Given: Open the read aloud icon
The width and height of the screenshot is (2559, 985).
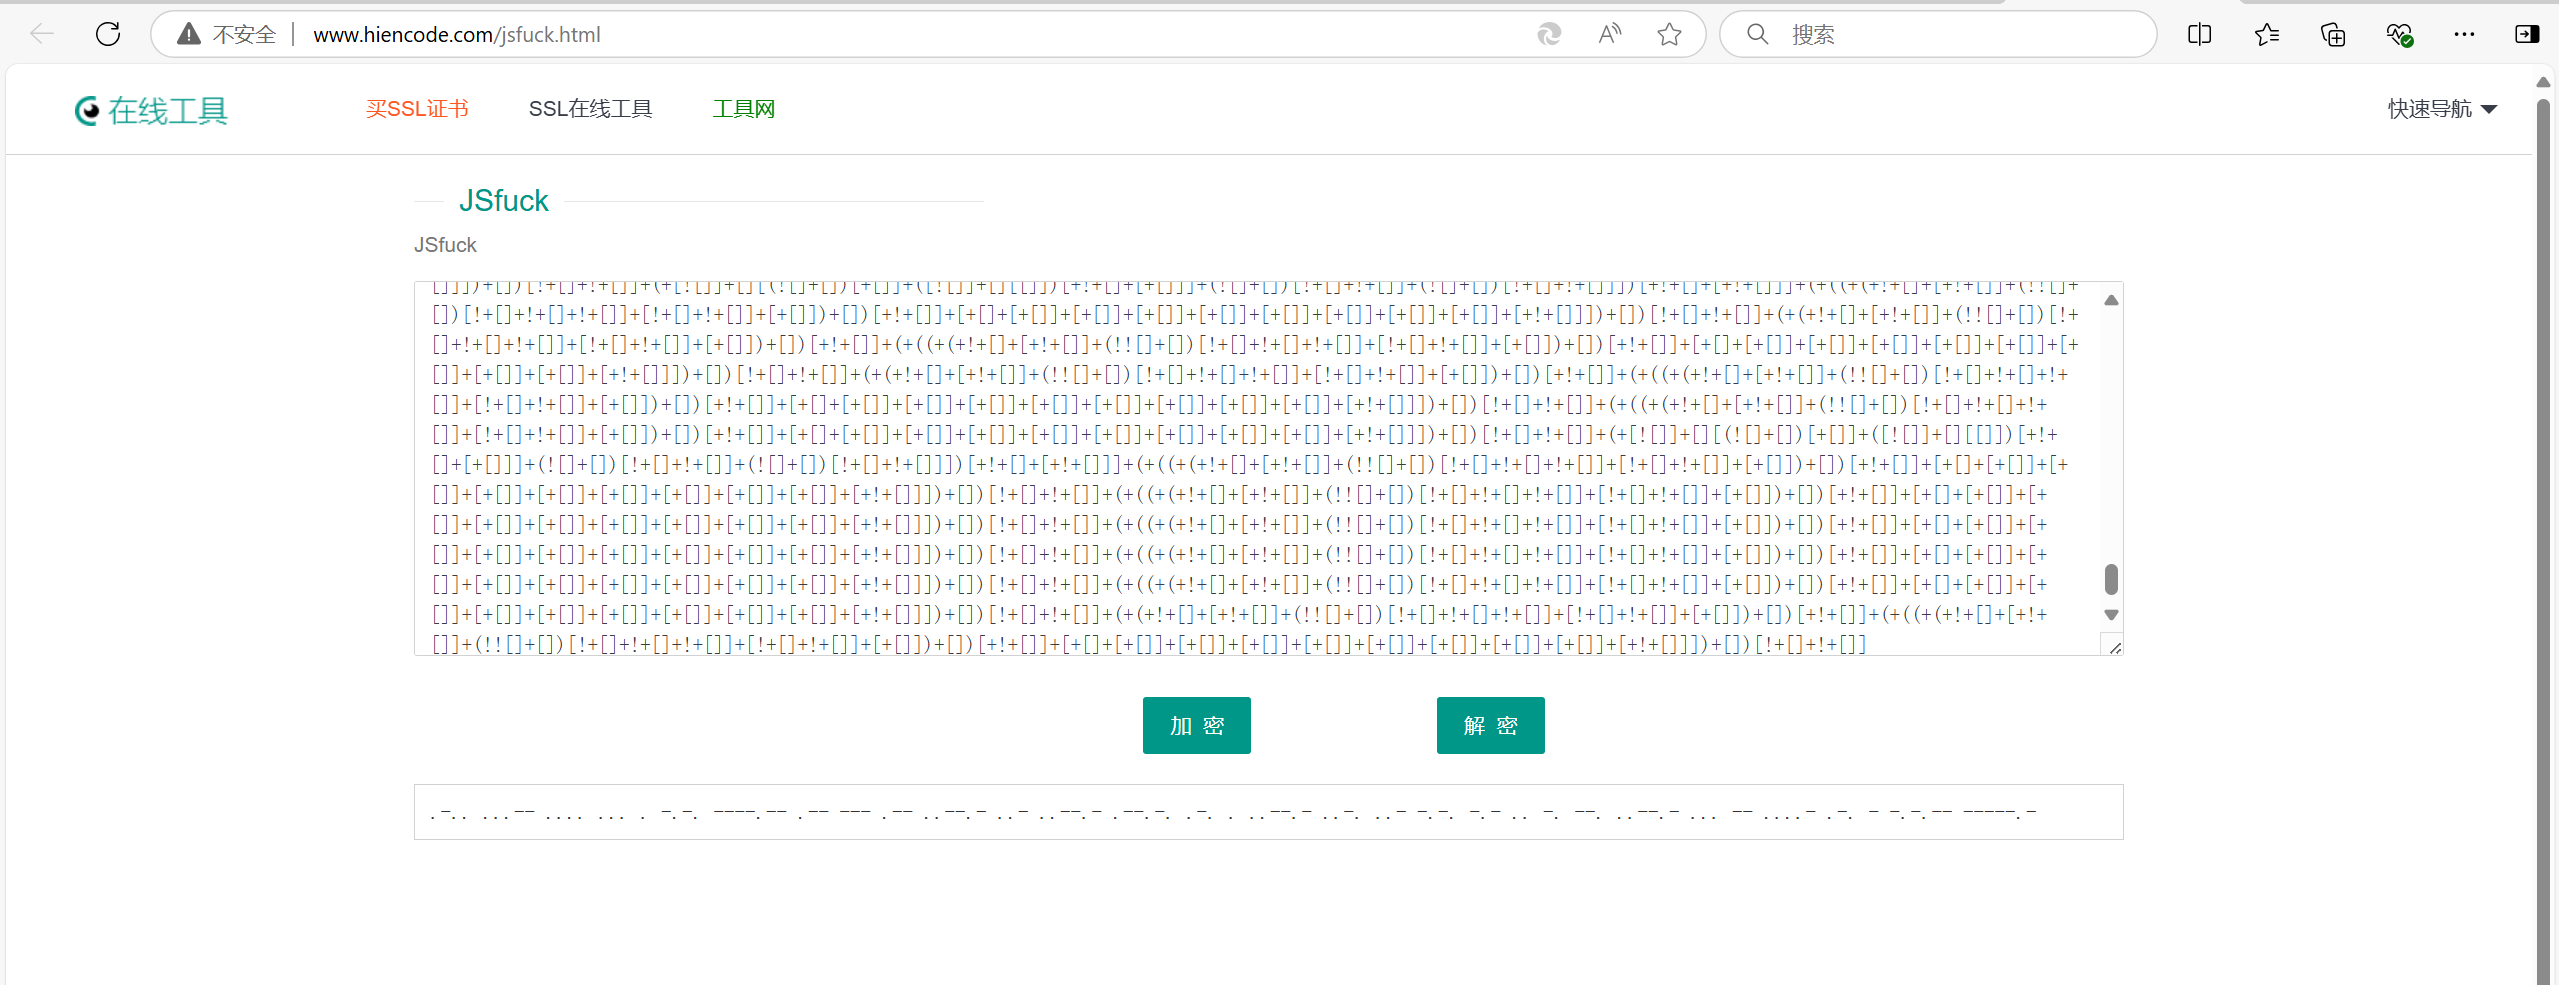Looking at the screenshot, I should click(x=1609, y=35).
